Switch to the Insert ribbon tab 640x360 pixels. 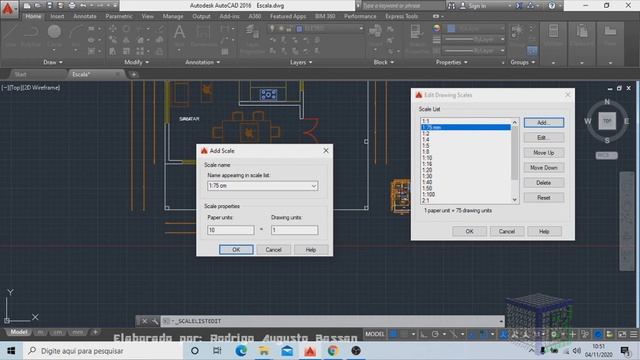57,16
